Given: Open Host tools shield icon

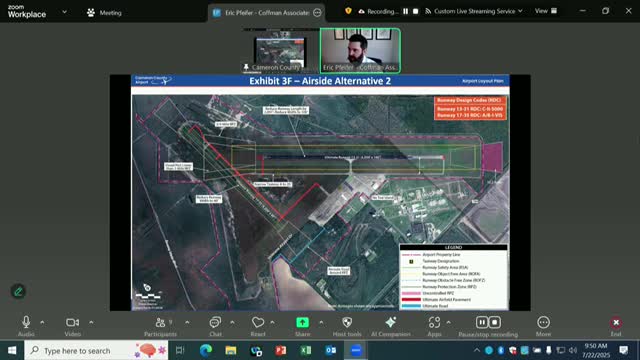Looking at the screenshot, I should (x=347, y=322).
